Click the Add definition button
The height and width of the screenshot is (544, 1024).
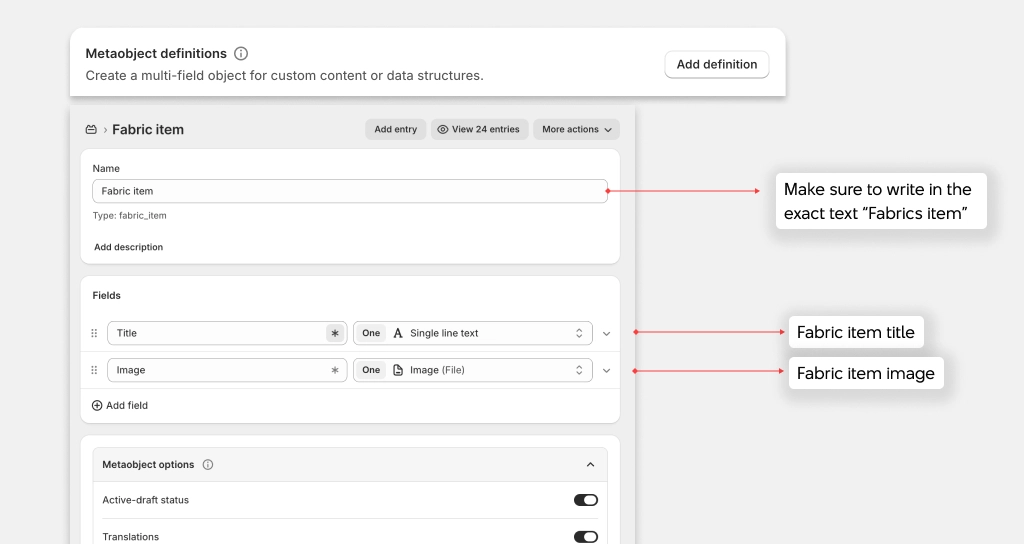point(717,65)
